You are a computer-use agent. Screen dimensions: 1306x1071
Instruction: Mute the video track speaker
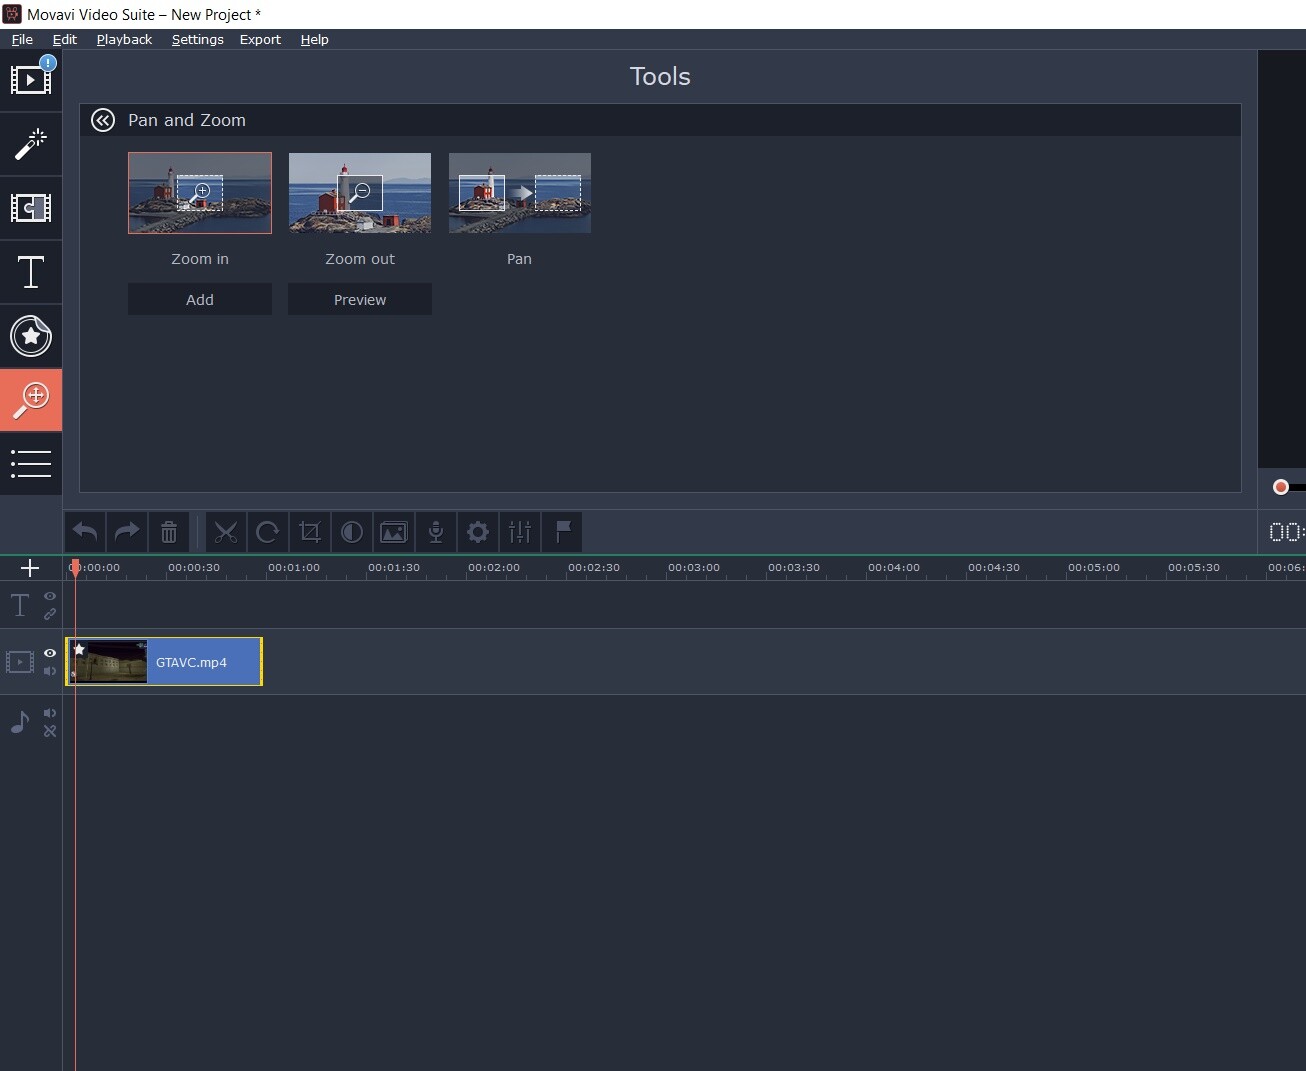click(50, 671)
